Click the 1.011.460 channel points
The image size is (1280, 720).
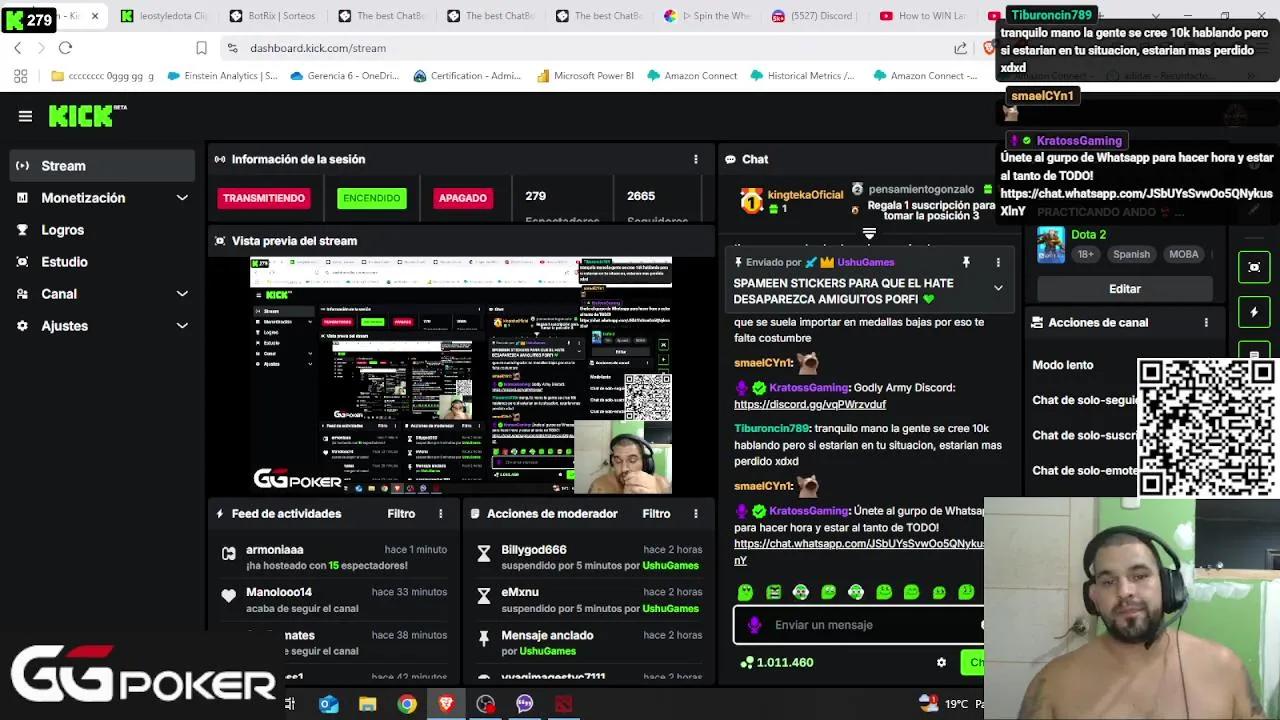pos(777,662)
